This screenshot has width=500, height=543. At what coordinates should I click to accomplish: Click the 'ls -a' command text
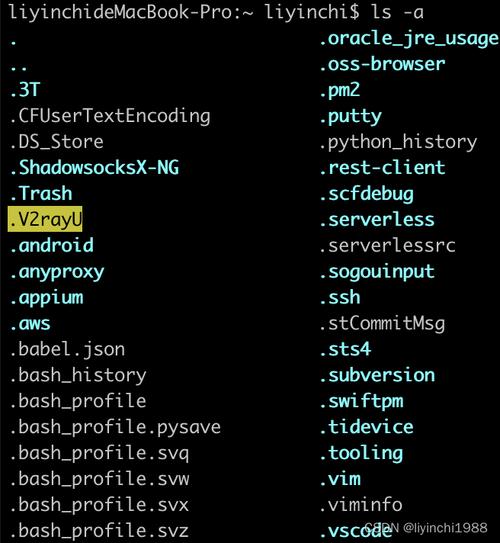tap(398, 12)
